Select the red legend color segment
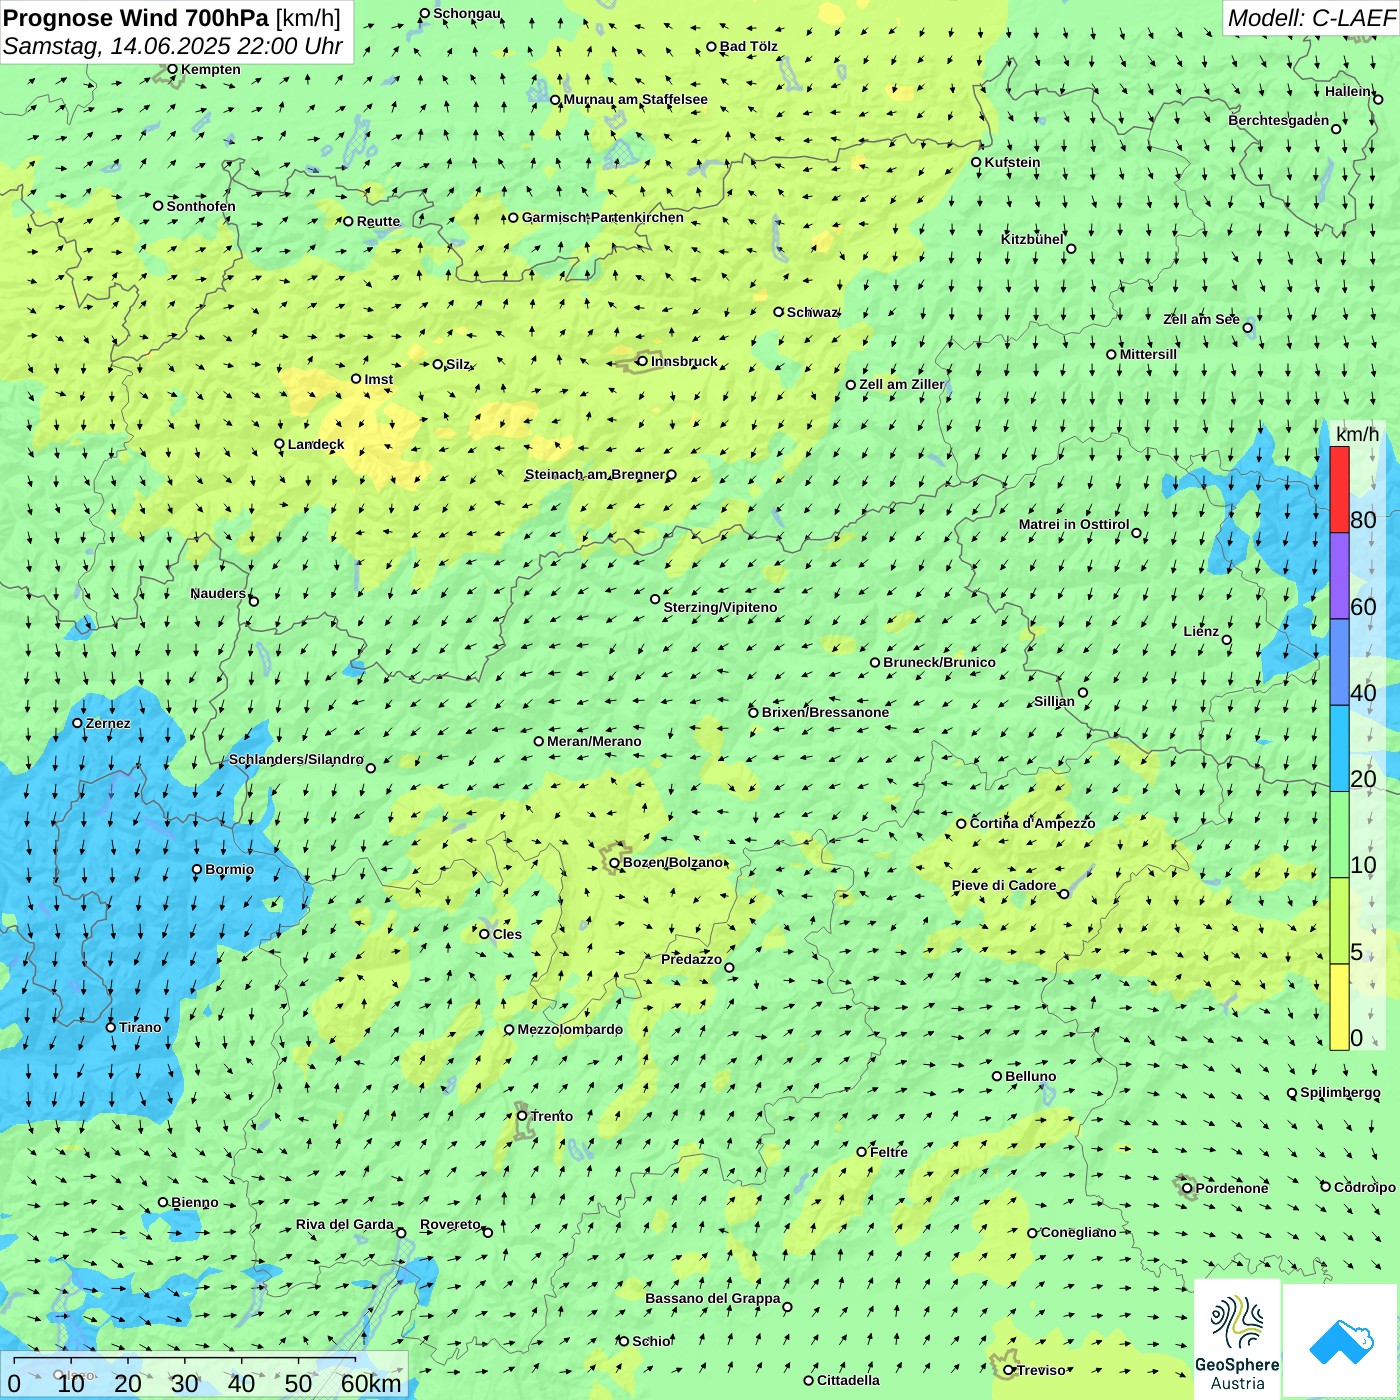Viewport: 1400px width, 1400px height. (x=1339, y=489)
